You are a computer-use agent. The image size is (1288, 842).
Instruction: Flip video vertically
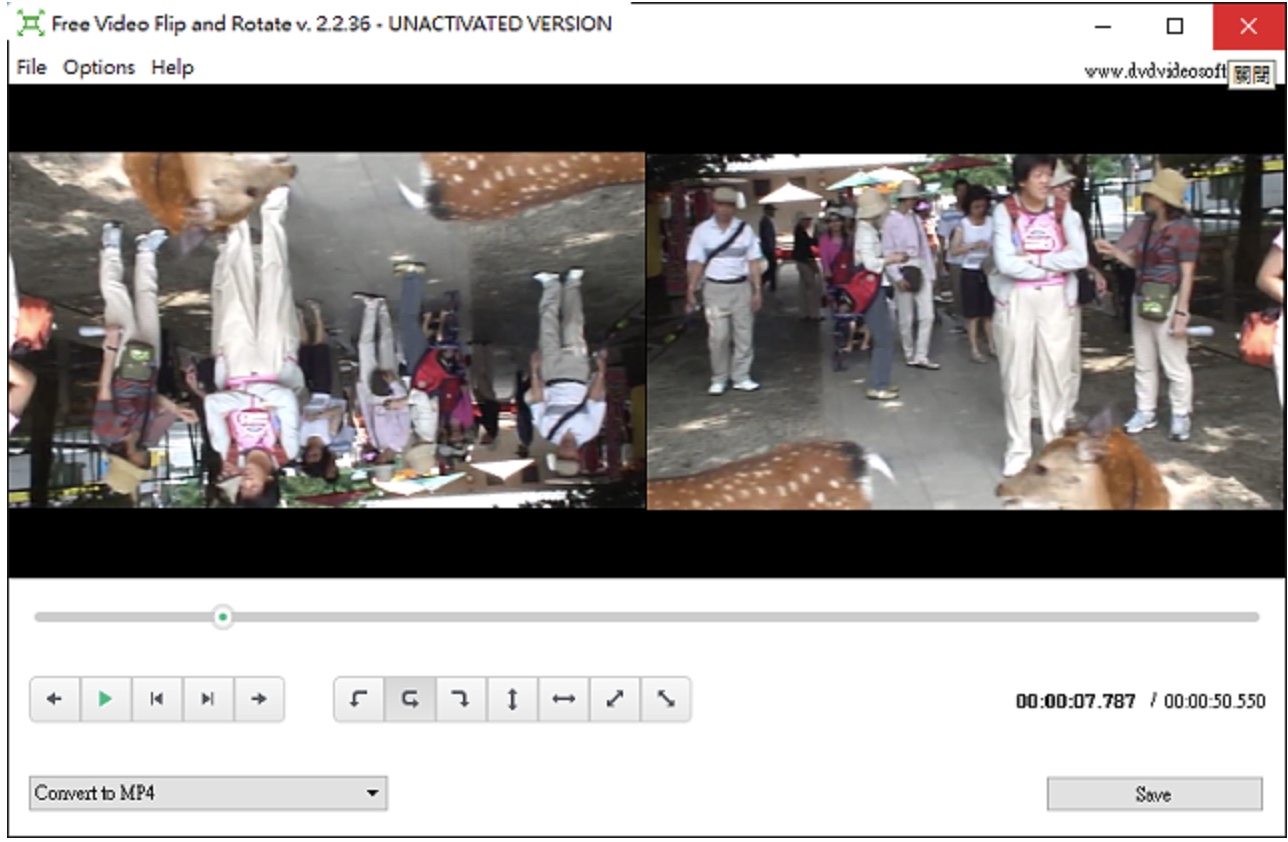click(x=512, y=699)
